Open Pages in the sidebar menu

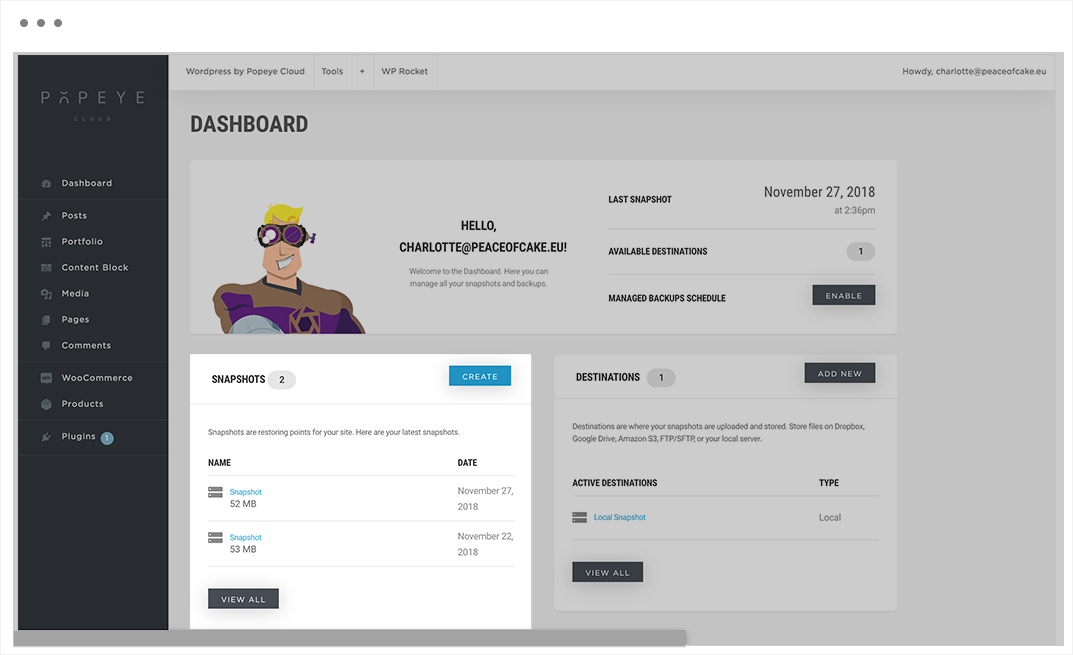(75, 320)
